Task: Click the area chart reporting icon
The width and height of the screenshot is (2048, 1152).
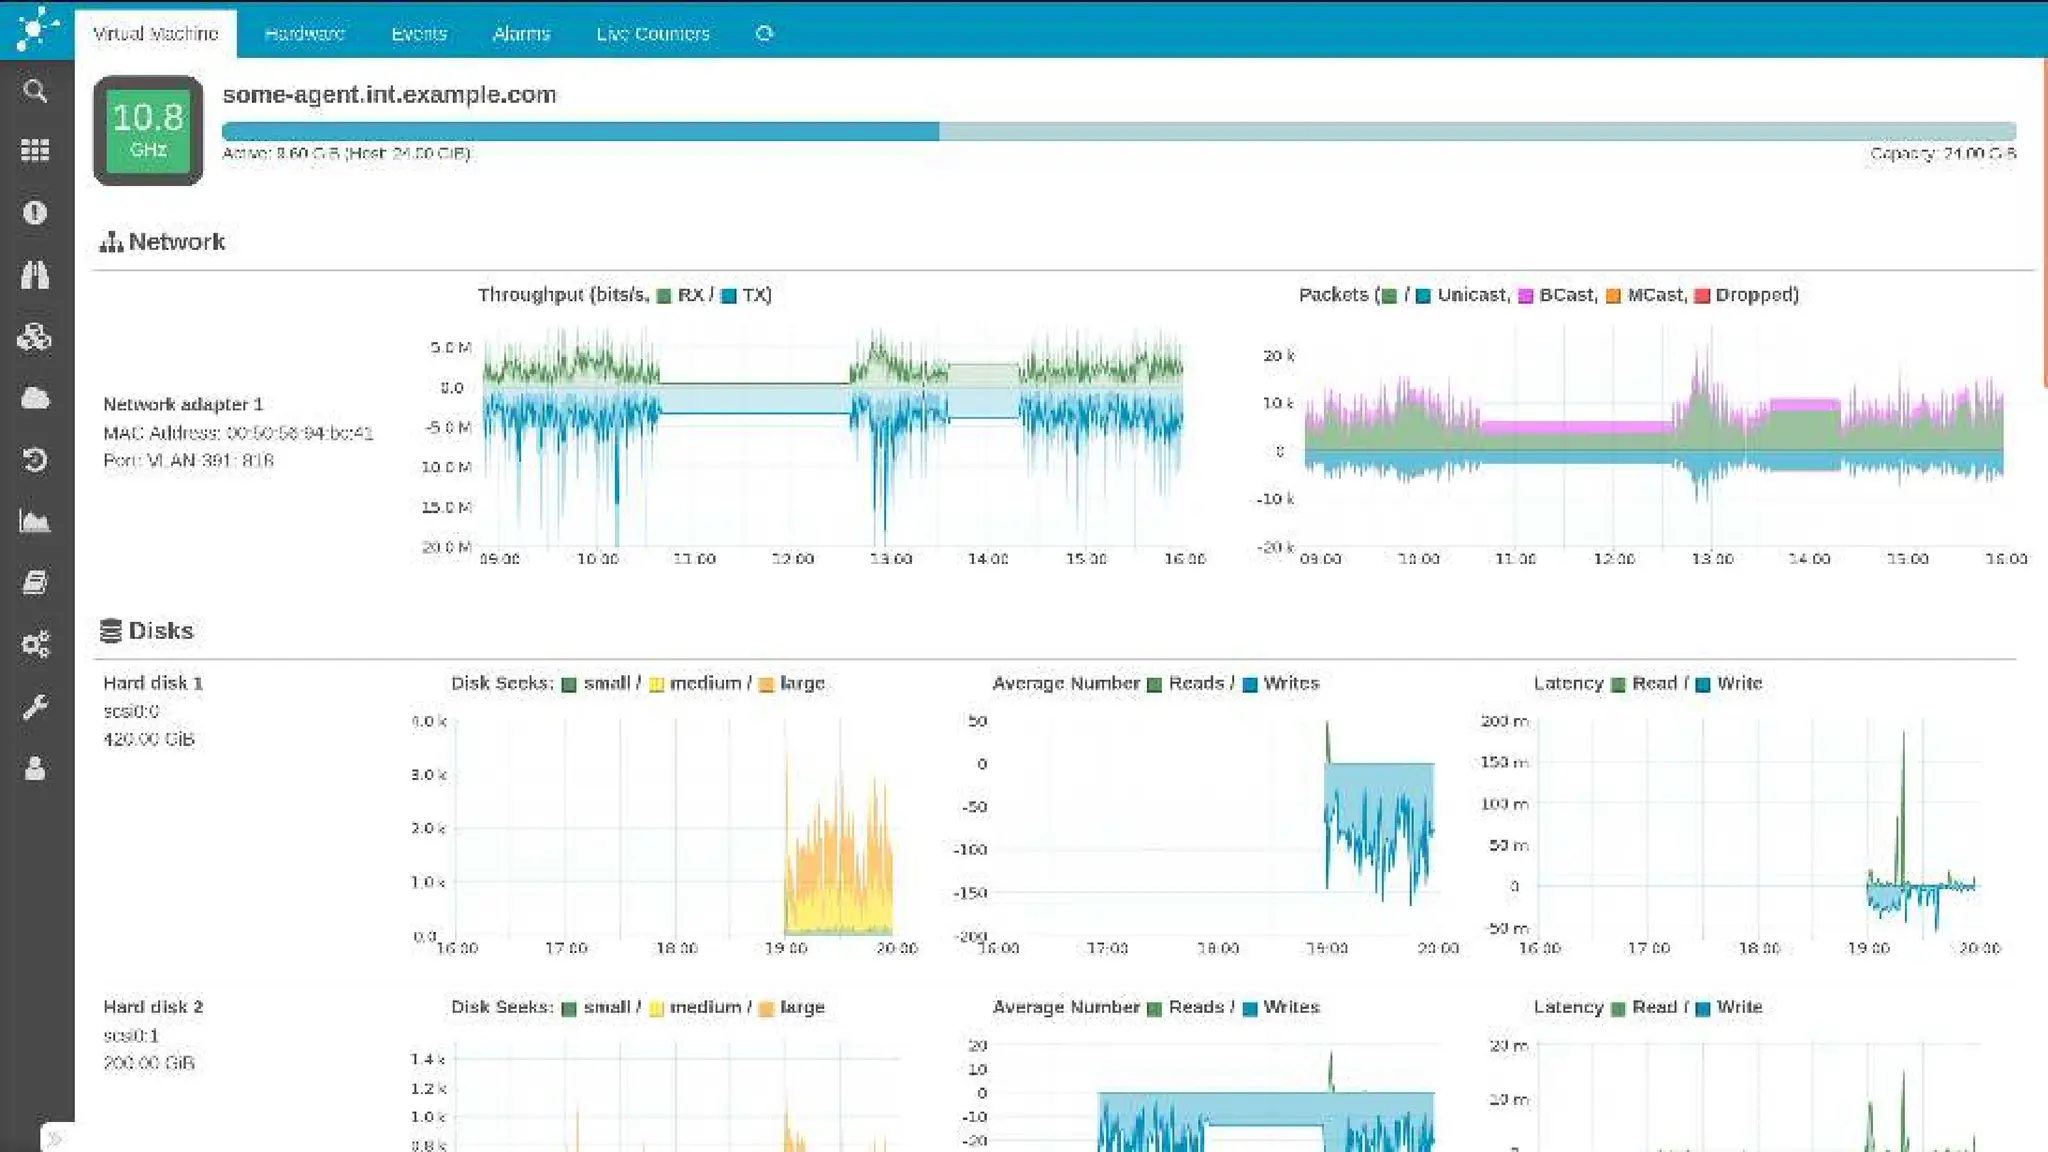Action: click(x=35, y=521)
